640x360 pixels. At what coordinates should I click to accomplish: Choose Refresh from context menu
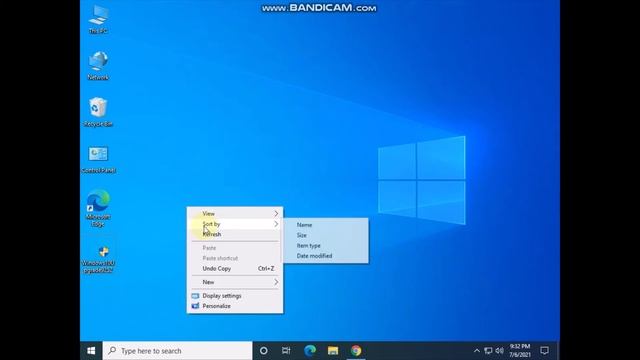pyautogui.click(x=235, y=234)
